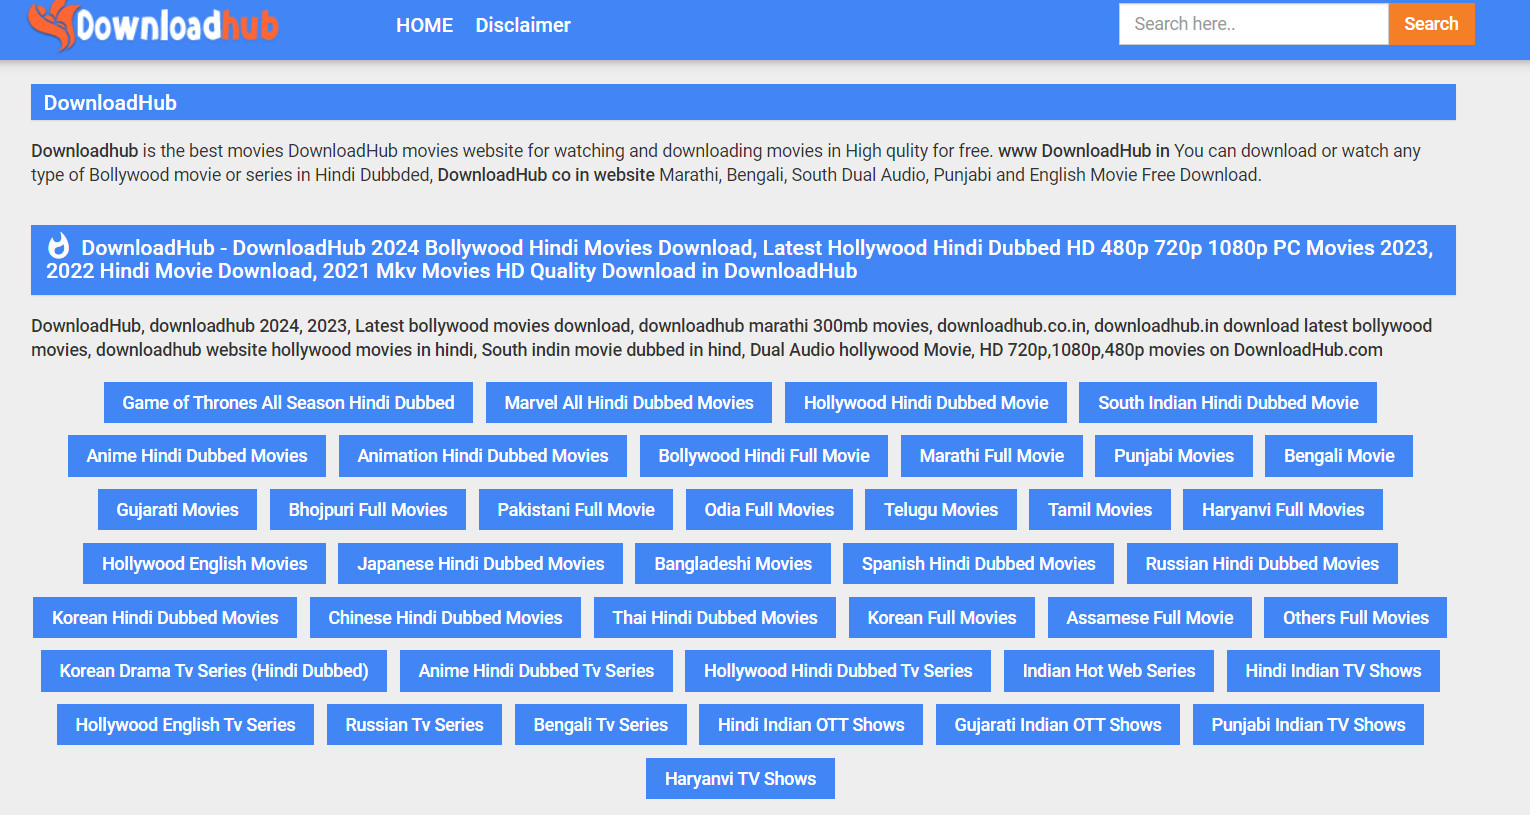Image resolution: width=1530 pixels, height=815 pixels.
Task: Select Marathi Full Movie
Action: tap(992, 456)
